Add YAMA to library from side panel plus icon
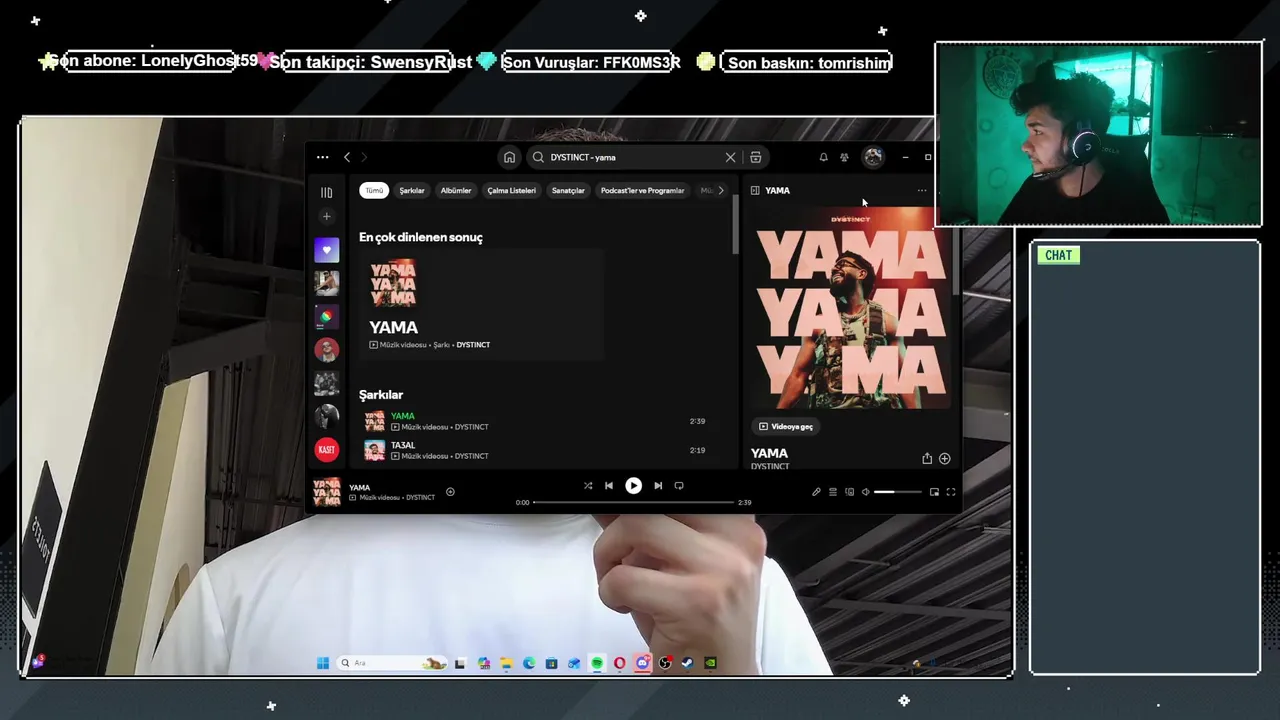 coord(945,459)
